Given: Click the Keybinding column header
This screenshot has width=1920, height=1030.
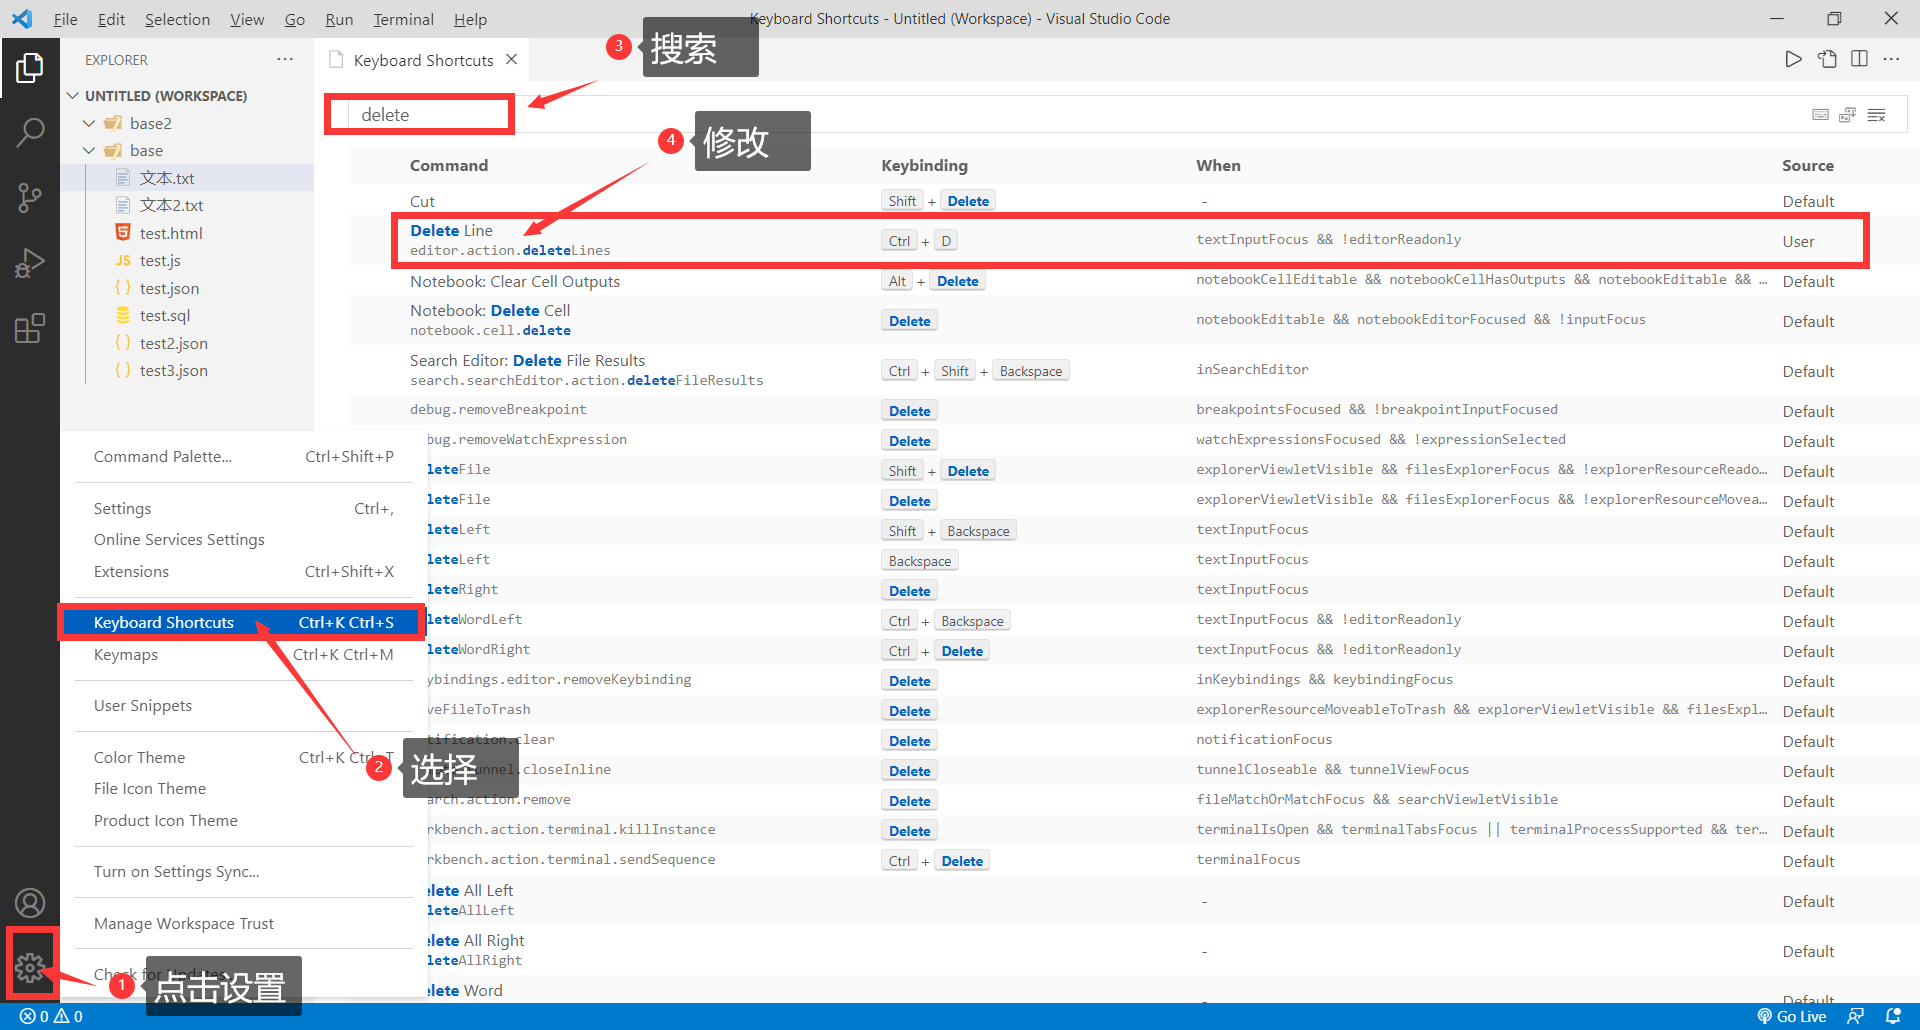Looking at the screenshot, I should (x=924, y=165).
